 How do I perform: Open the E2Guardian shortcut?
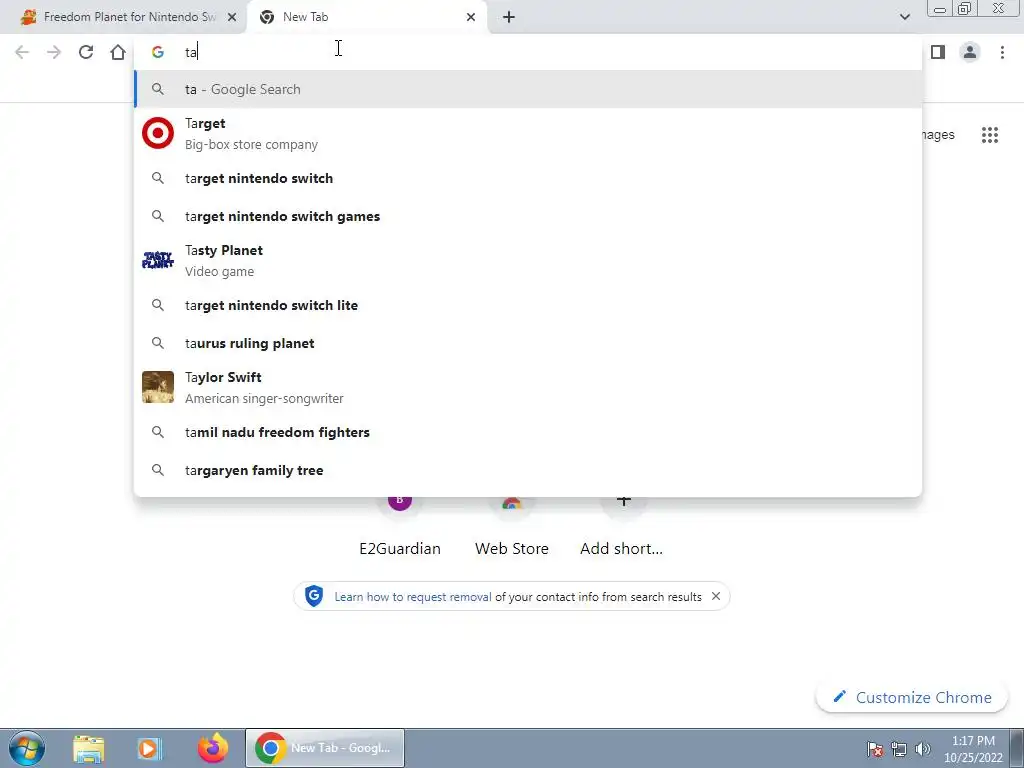[x=400, y=529]
